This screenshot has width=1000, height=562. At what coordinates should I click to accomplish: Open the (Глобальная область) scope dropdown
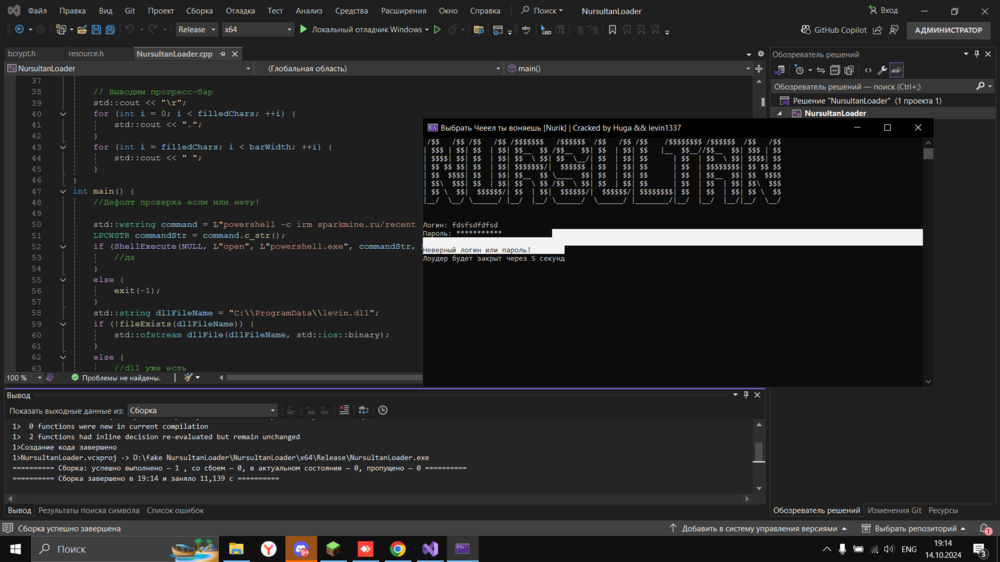(x=383, y=68)
